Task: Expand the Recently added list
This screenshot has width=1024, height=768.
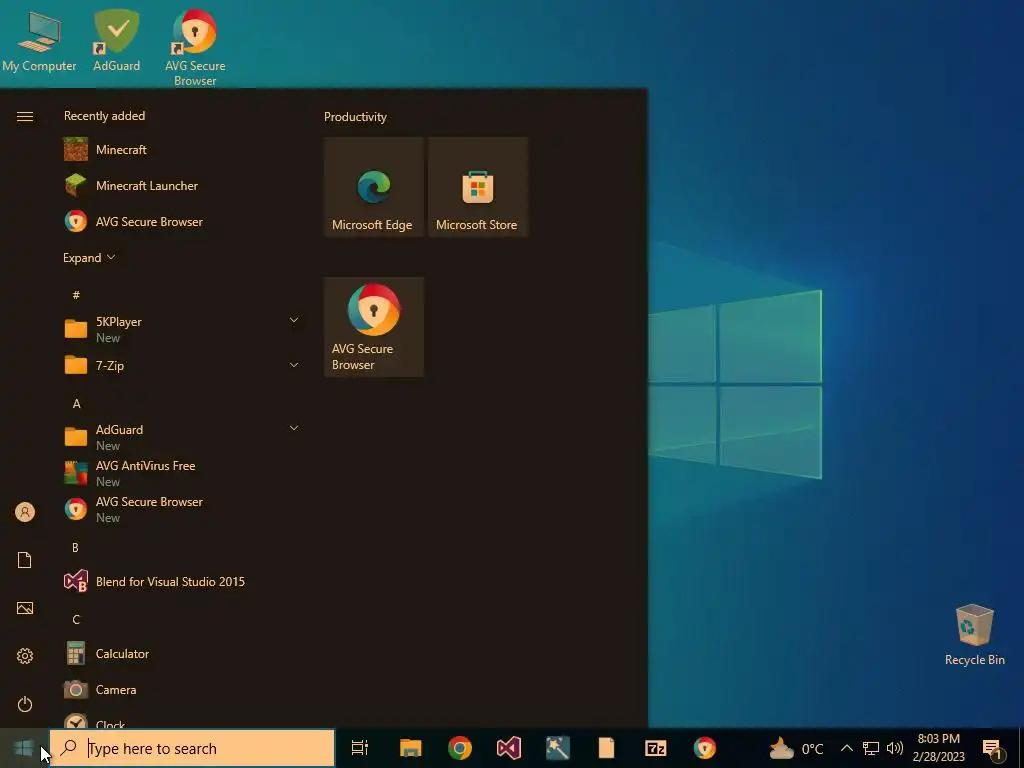Action: click(x=89, y=257)
